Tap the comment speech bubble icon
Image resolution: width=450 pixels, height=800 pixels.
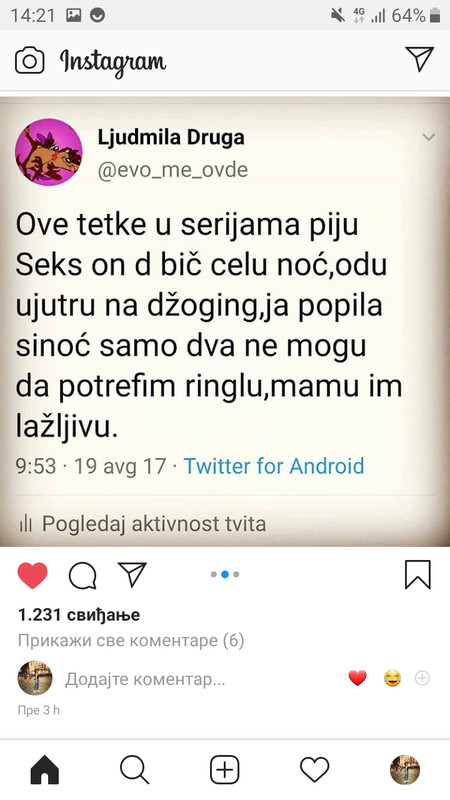83,576
